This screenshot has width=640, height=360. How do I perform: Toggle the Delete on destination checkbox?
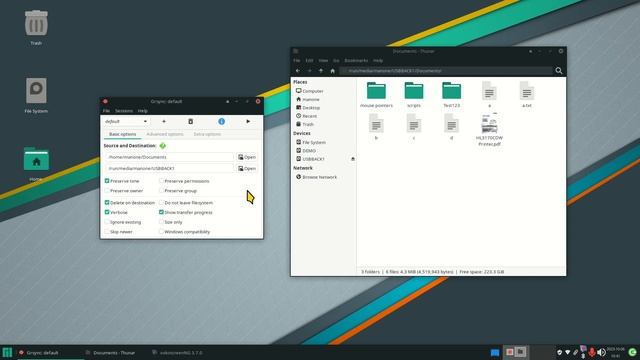pos(107,202)
